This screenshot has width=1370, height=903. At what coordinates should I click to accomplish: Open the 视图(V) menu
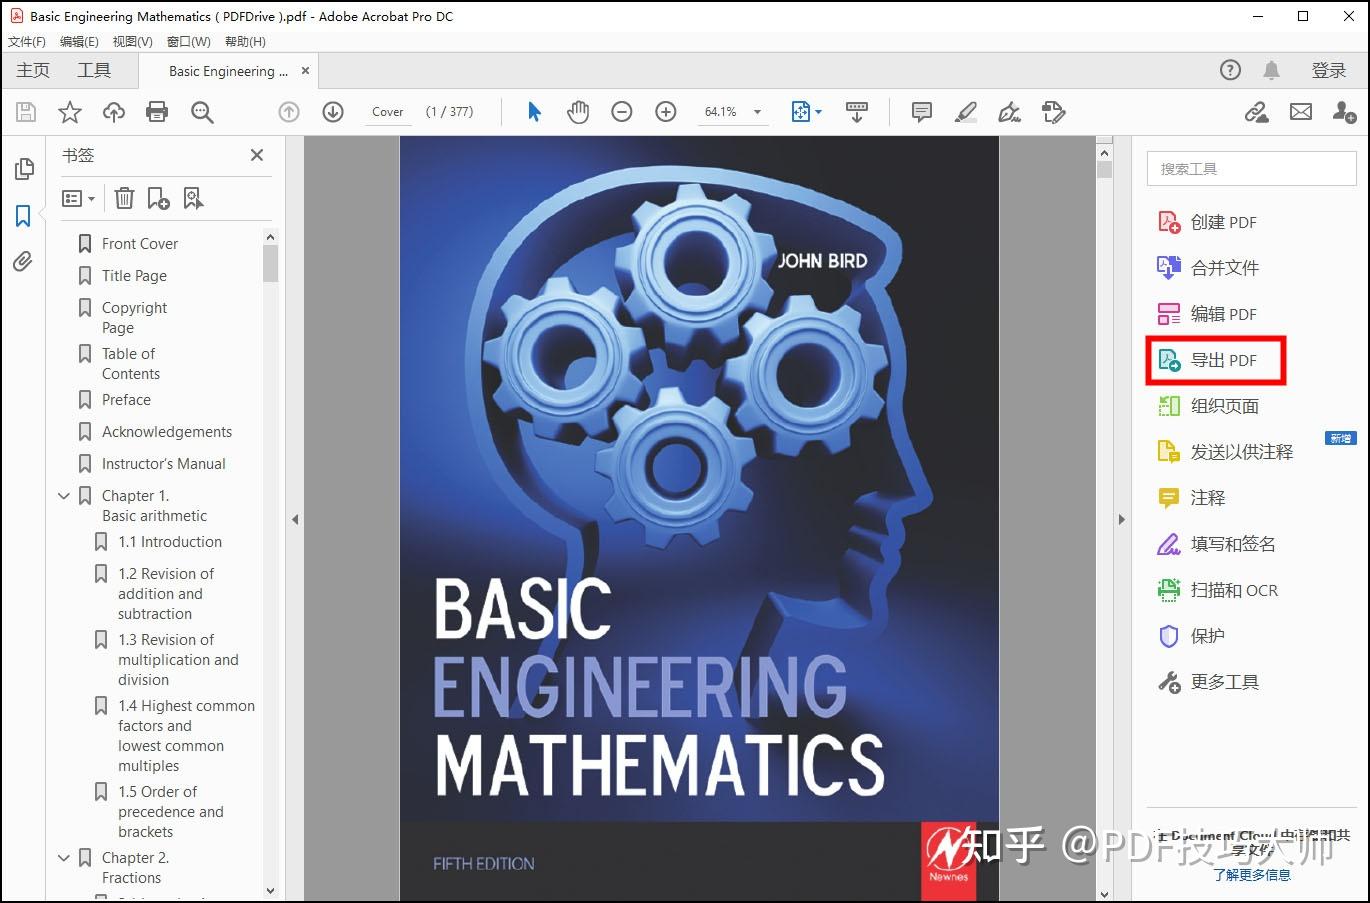[132, 42]
